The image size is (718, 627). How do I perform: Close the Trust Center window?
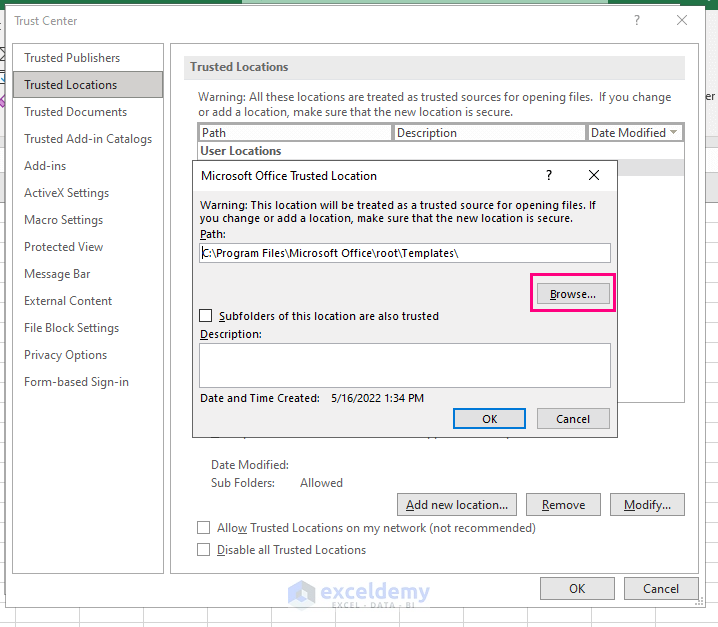682,20
